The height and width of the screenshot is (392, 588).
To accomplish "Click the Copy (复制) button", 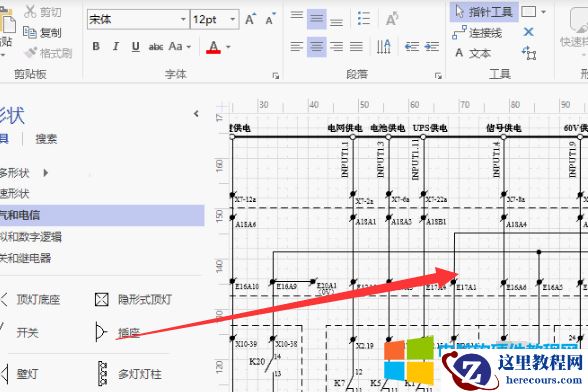I will 42,33.
